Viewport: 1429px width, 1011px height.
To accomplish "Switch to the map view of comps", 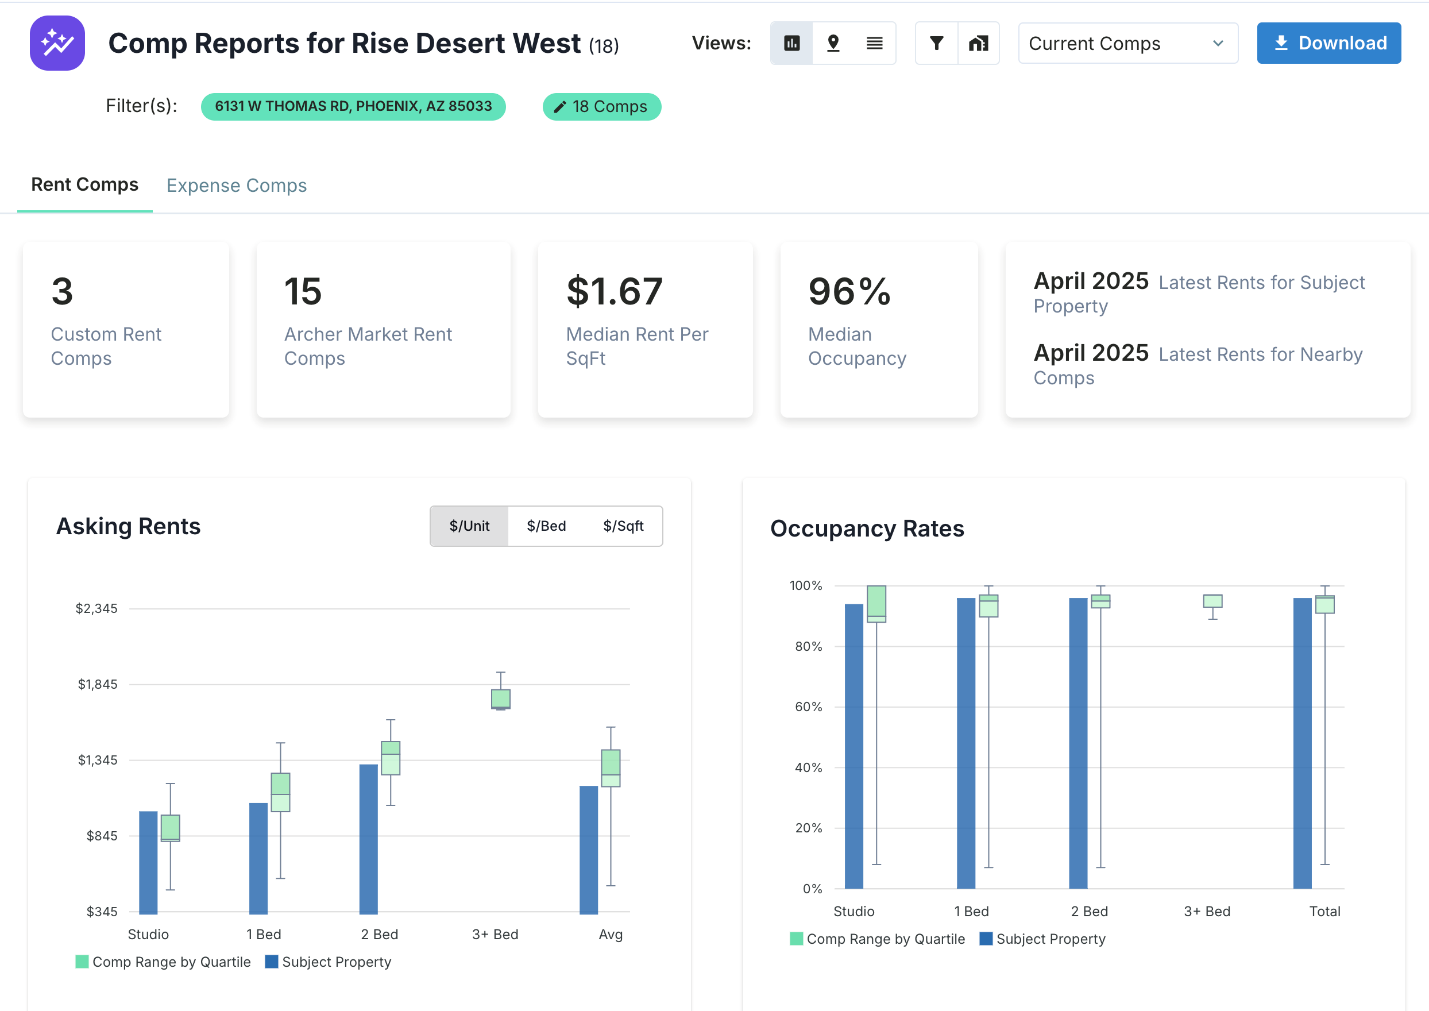I will (x=833, y=42).
